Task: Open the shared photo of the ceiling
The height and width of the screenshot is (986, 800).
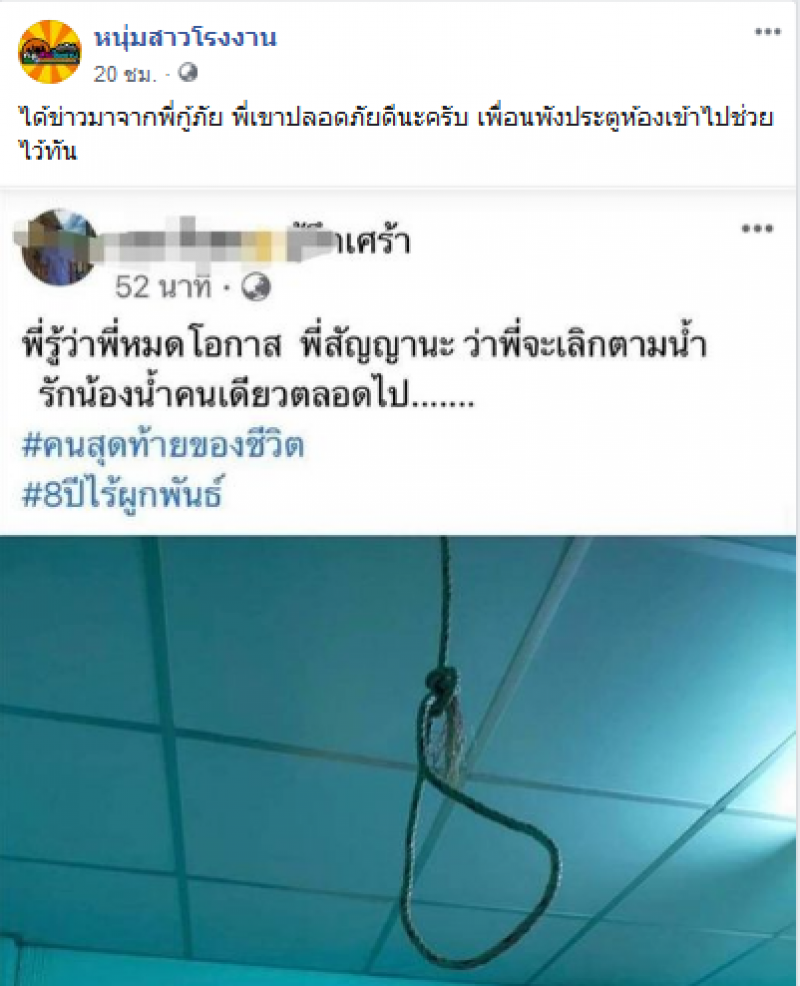Action: click(398, 760)
